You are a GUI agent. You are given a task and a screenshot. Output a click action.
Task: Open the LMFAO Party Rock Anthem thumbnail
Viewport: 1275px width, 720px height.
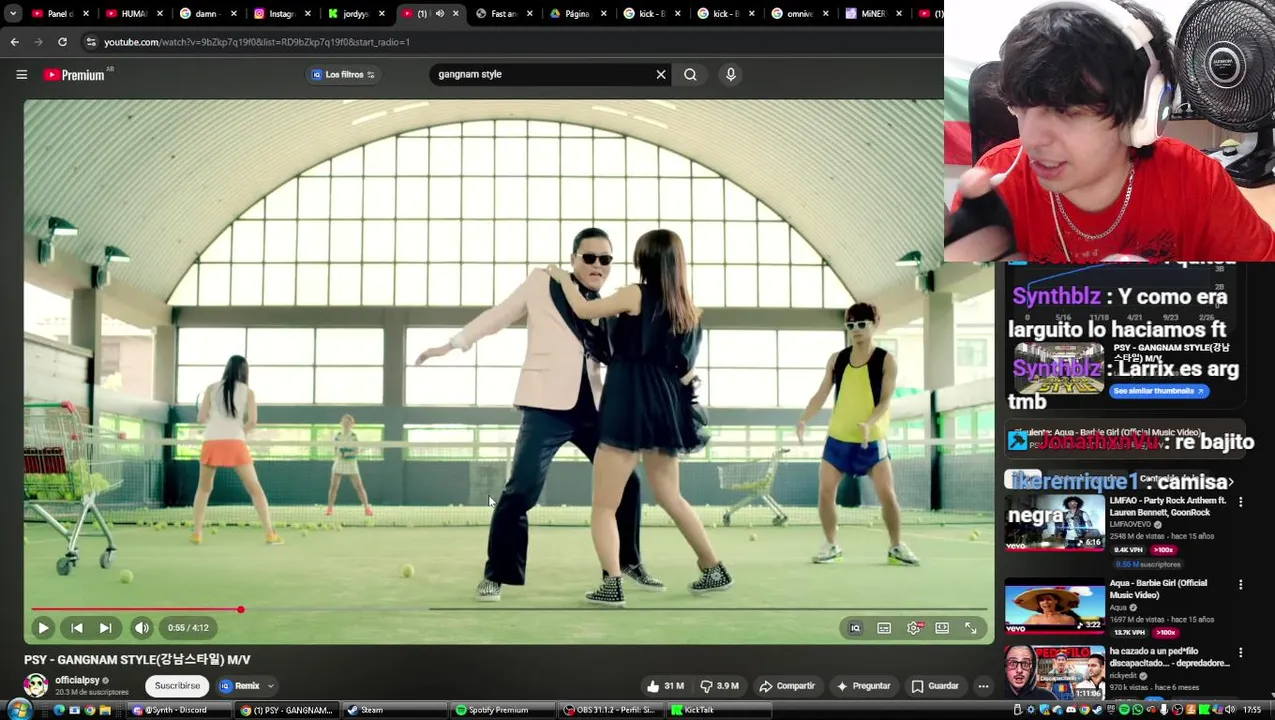click(x=1055, y=522)
